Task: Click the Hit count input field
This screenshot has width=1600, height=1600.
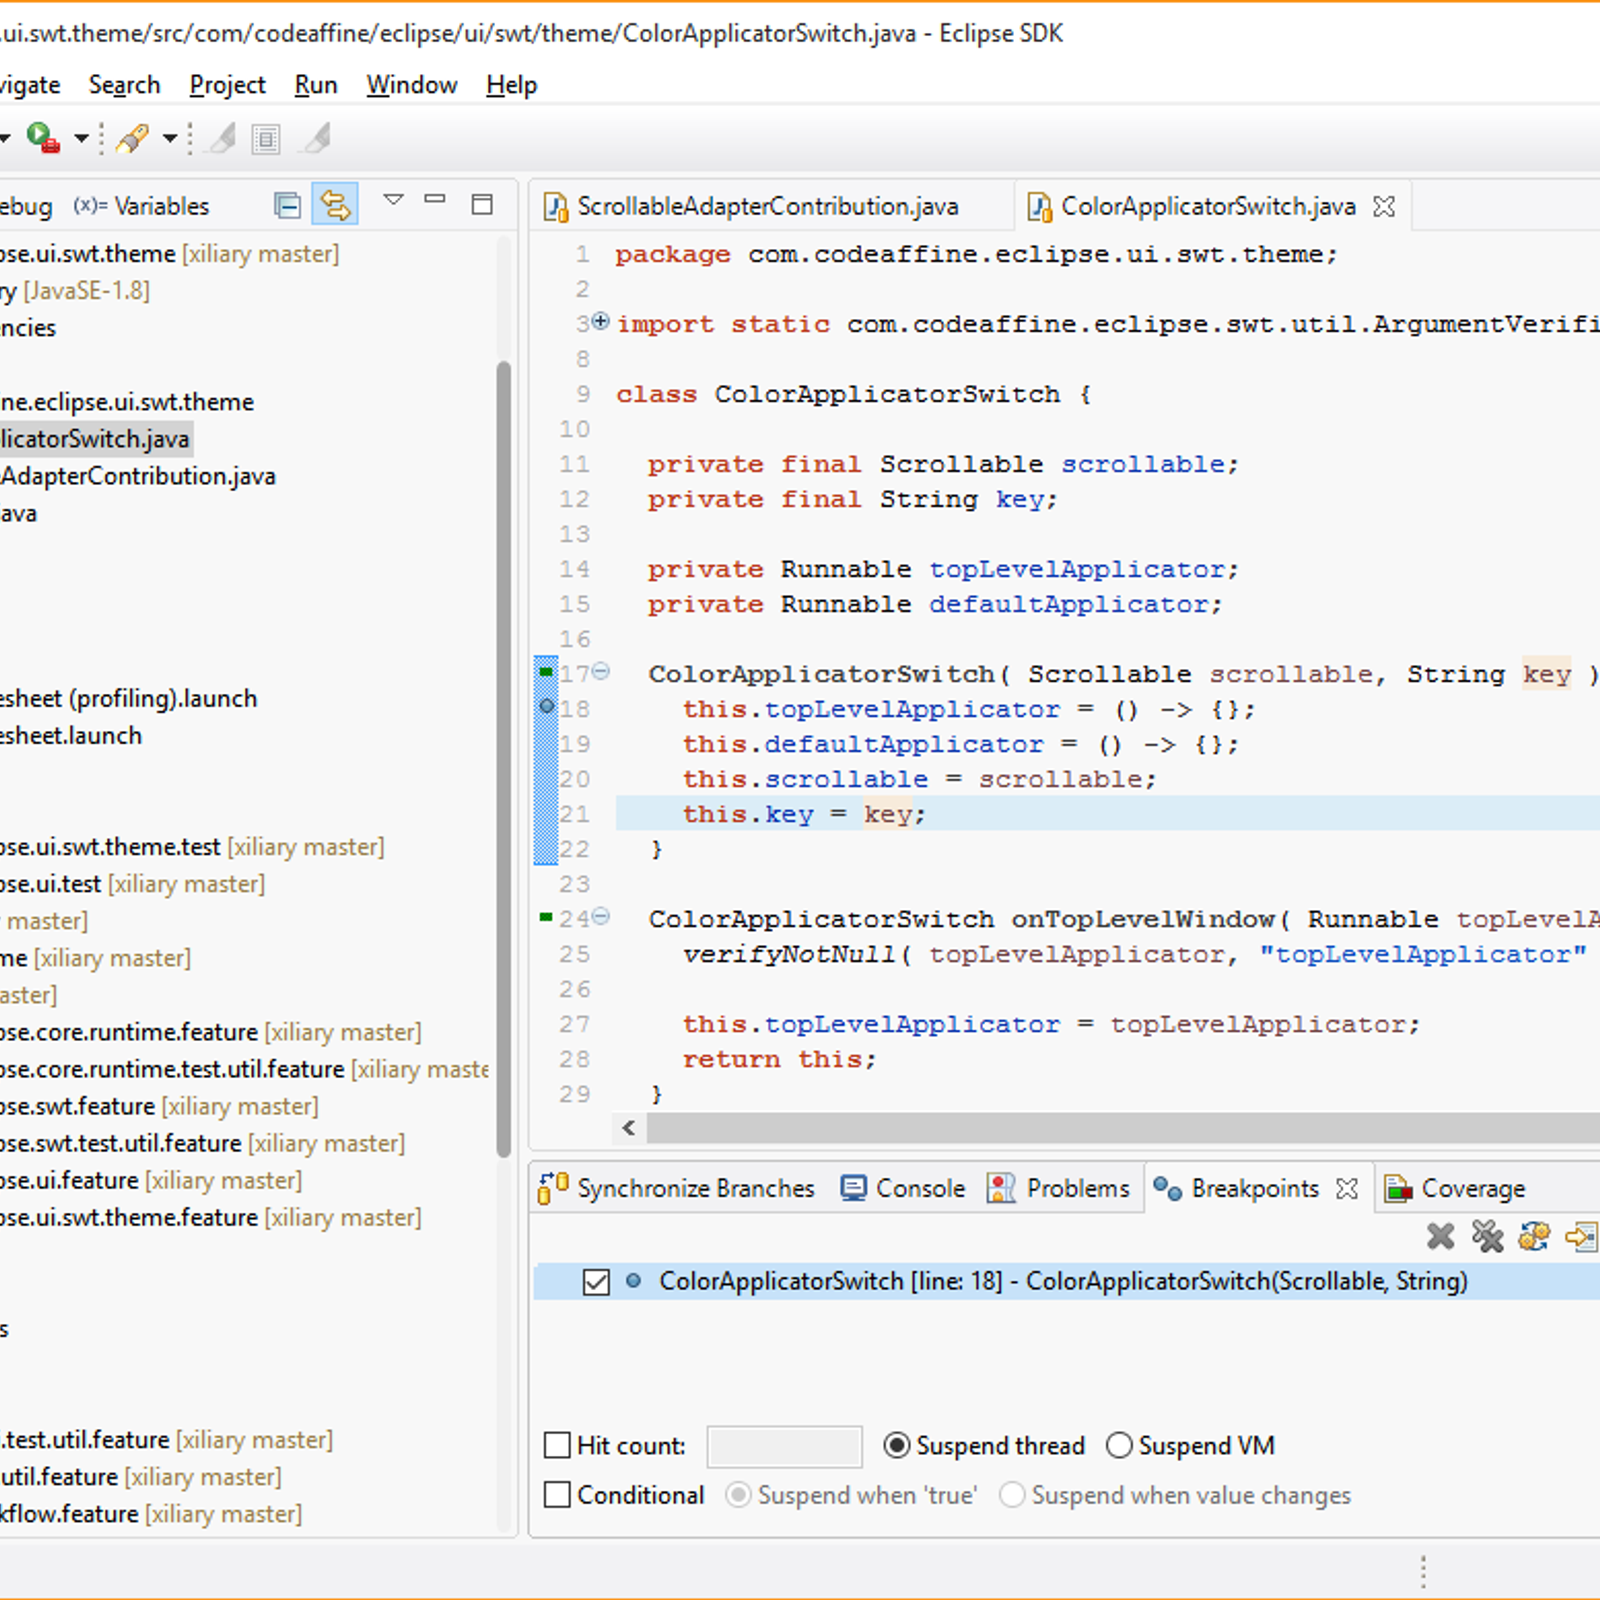Action: pyautogui.click(x=784, y=1446)
